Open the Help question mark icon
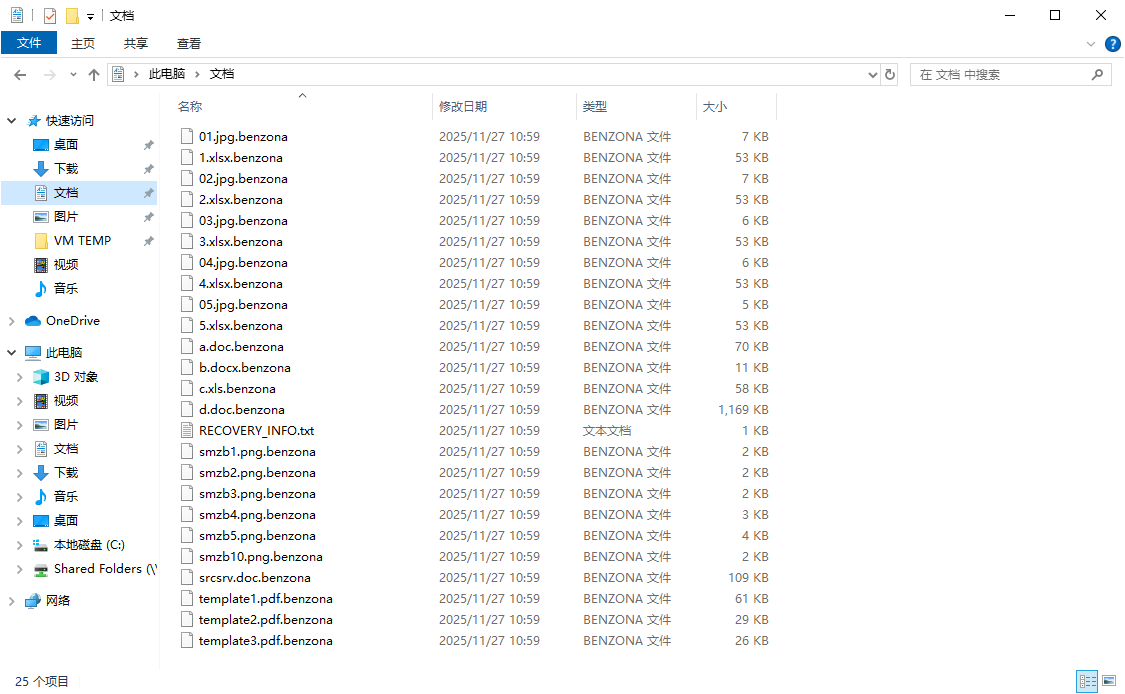 [x=1112, y=44]
